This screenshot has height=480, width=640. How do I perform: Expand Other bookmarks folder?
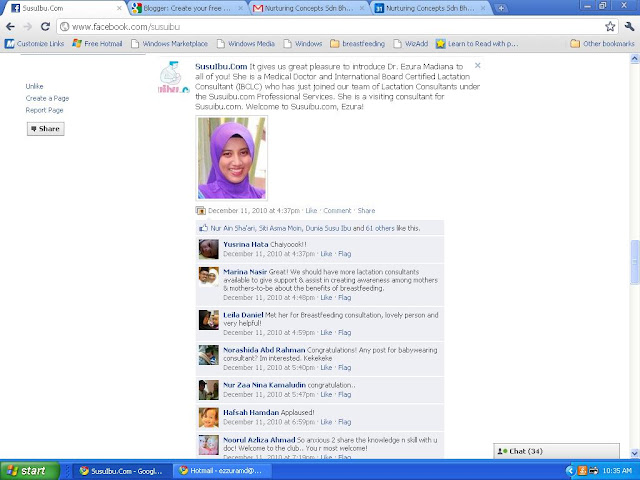[602, 44]
